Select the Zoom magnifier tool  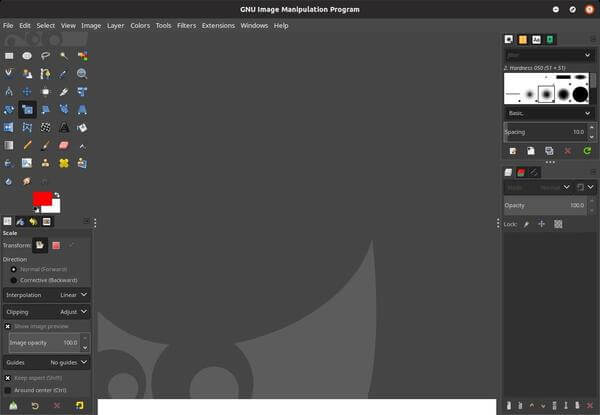pos(82,73)
